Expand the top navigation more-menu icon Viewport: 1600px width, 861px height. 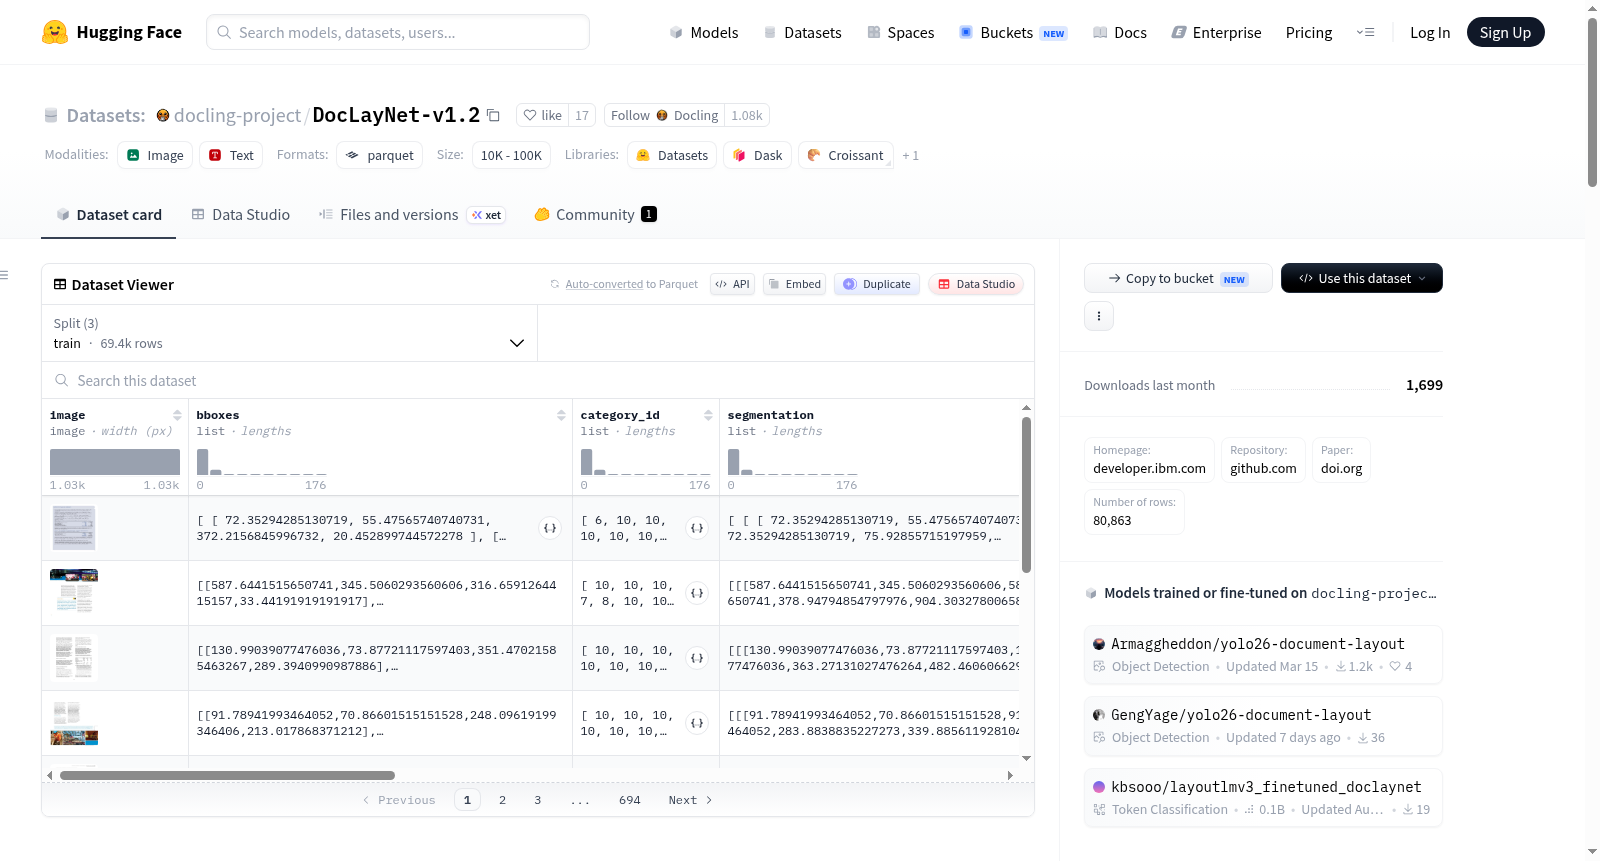pyautogui.click(x=1365, y=32)
